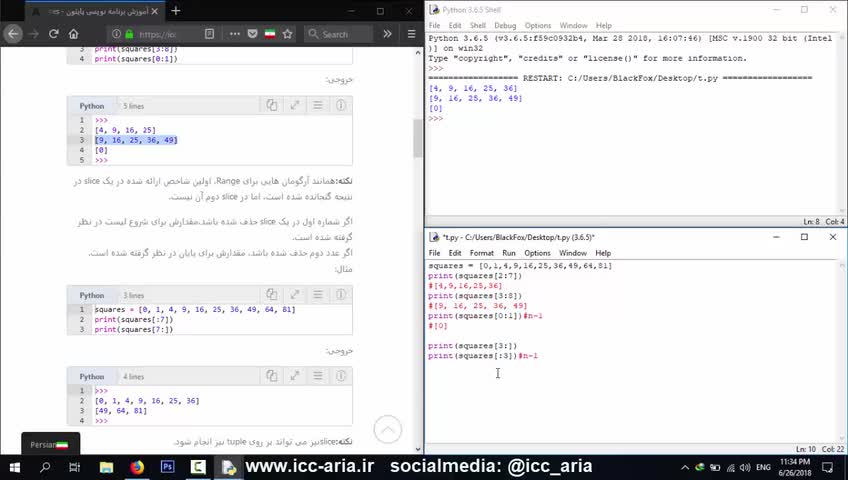This screenshot has height=480, width=848.
Task: Click the scroll-to-top circle button
Action: click(387, 430)
